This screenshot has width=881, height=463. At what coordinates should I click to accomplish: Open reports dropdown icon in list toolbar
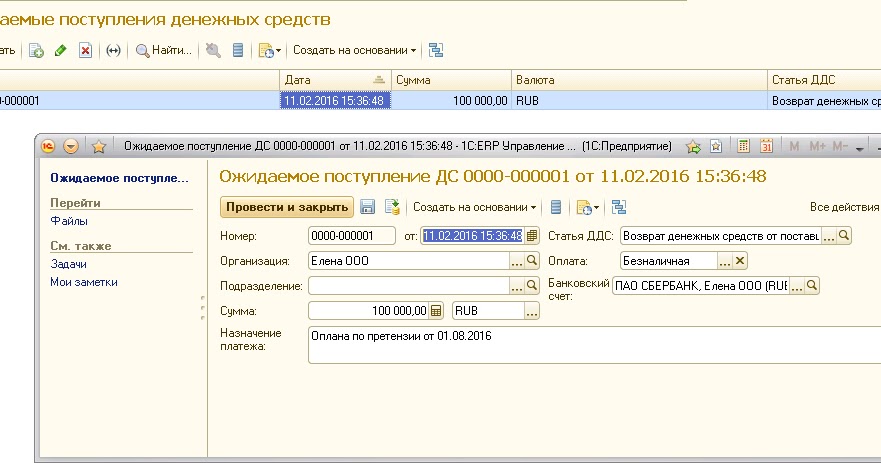click(x=269, y=51)
